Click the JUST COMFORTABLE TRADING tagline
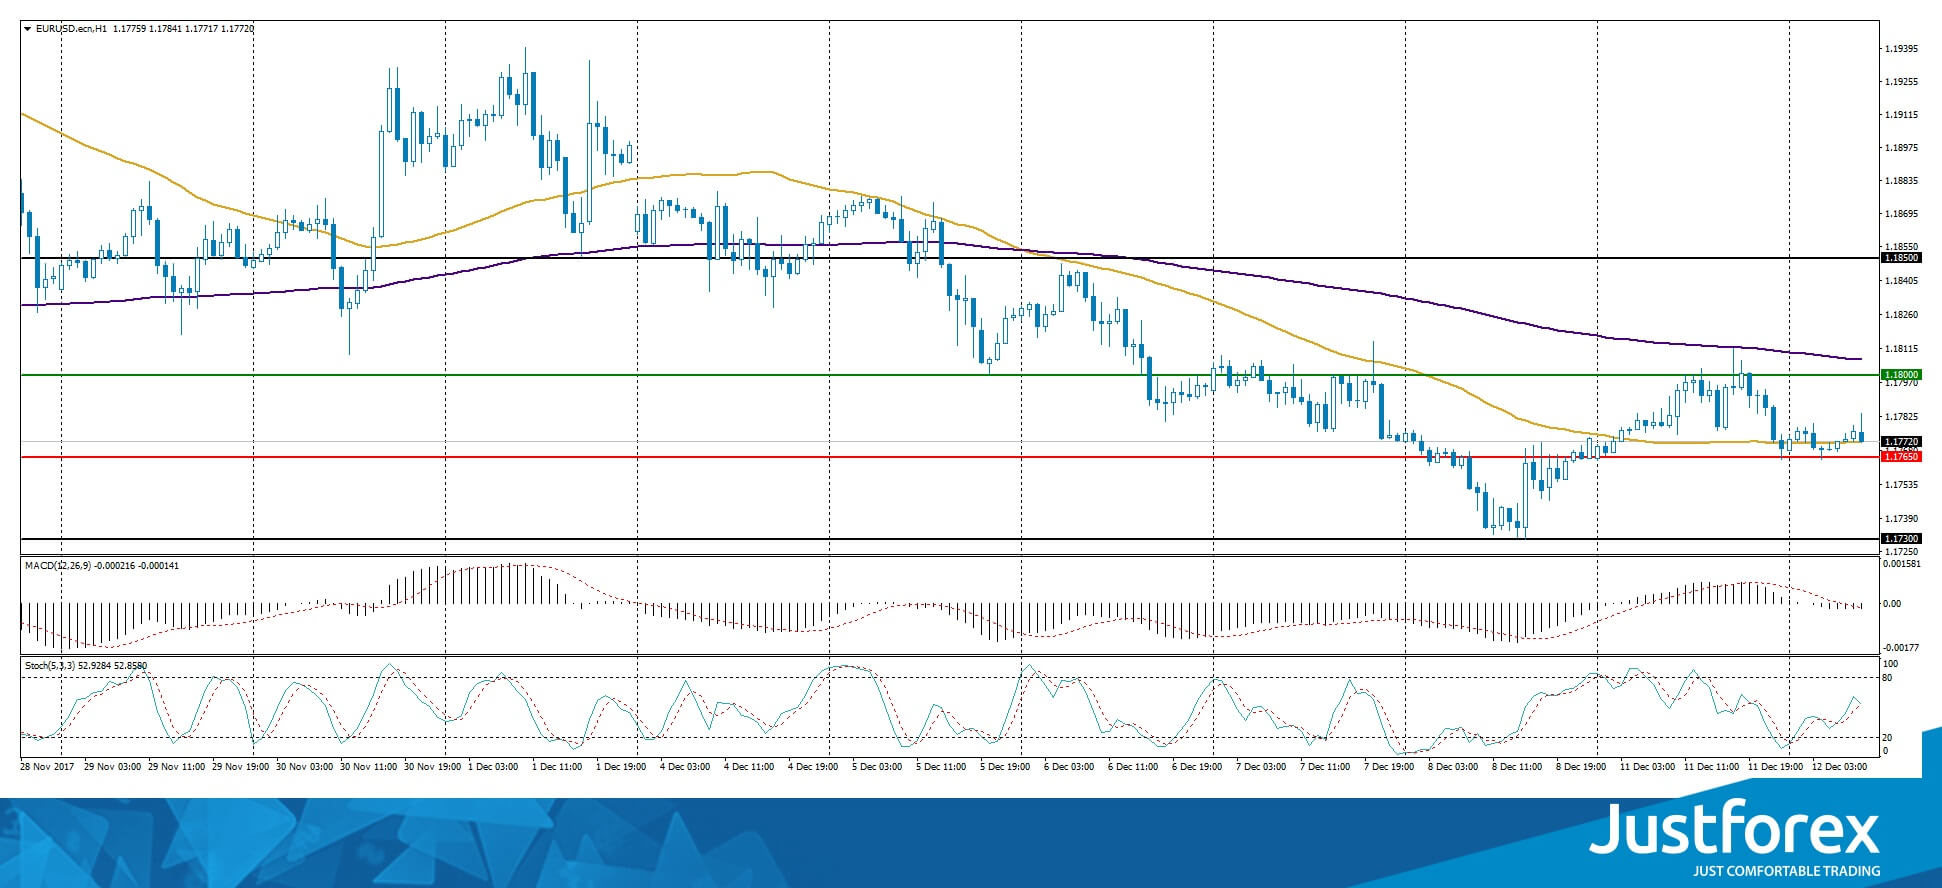This screenshot has height=888, width=1942. [x=1786, y=871]
